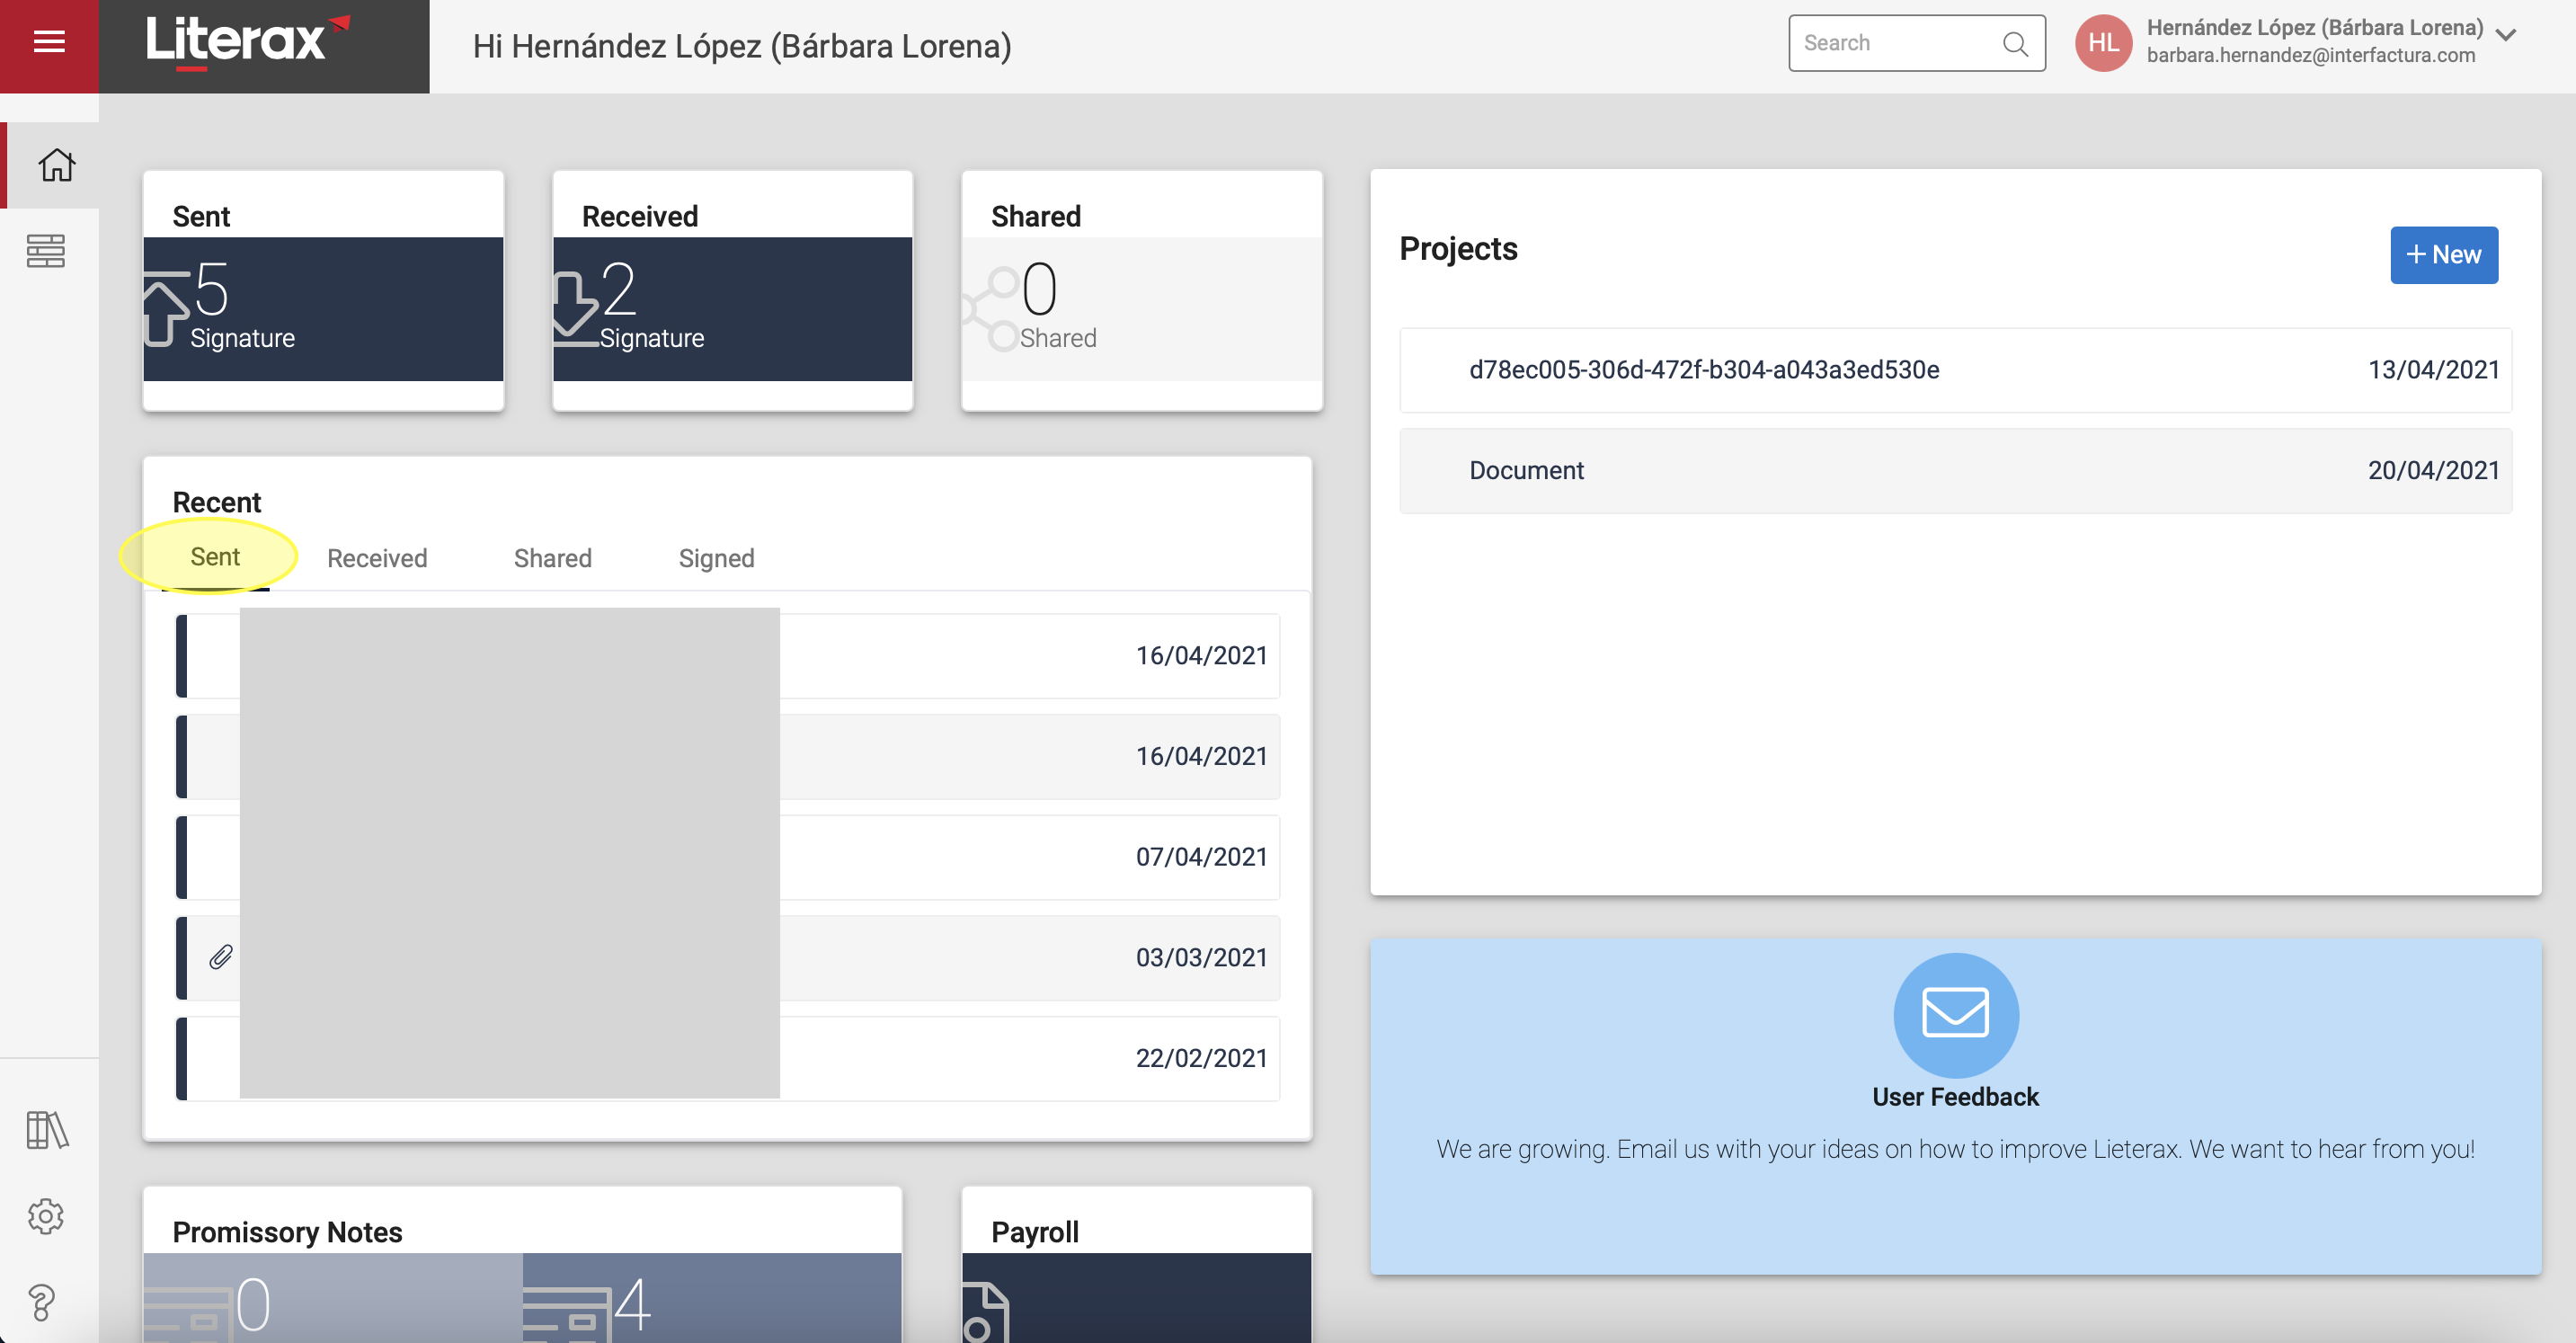The height and width of the screenshot is (1343, 2576).
Task: Open settings gear in sidebar
Action: [46, 1216]
